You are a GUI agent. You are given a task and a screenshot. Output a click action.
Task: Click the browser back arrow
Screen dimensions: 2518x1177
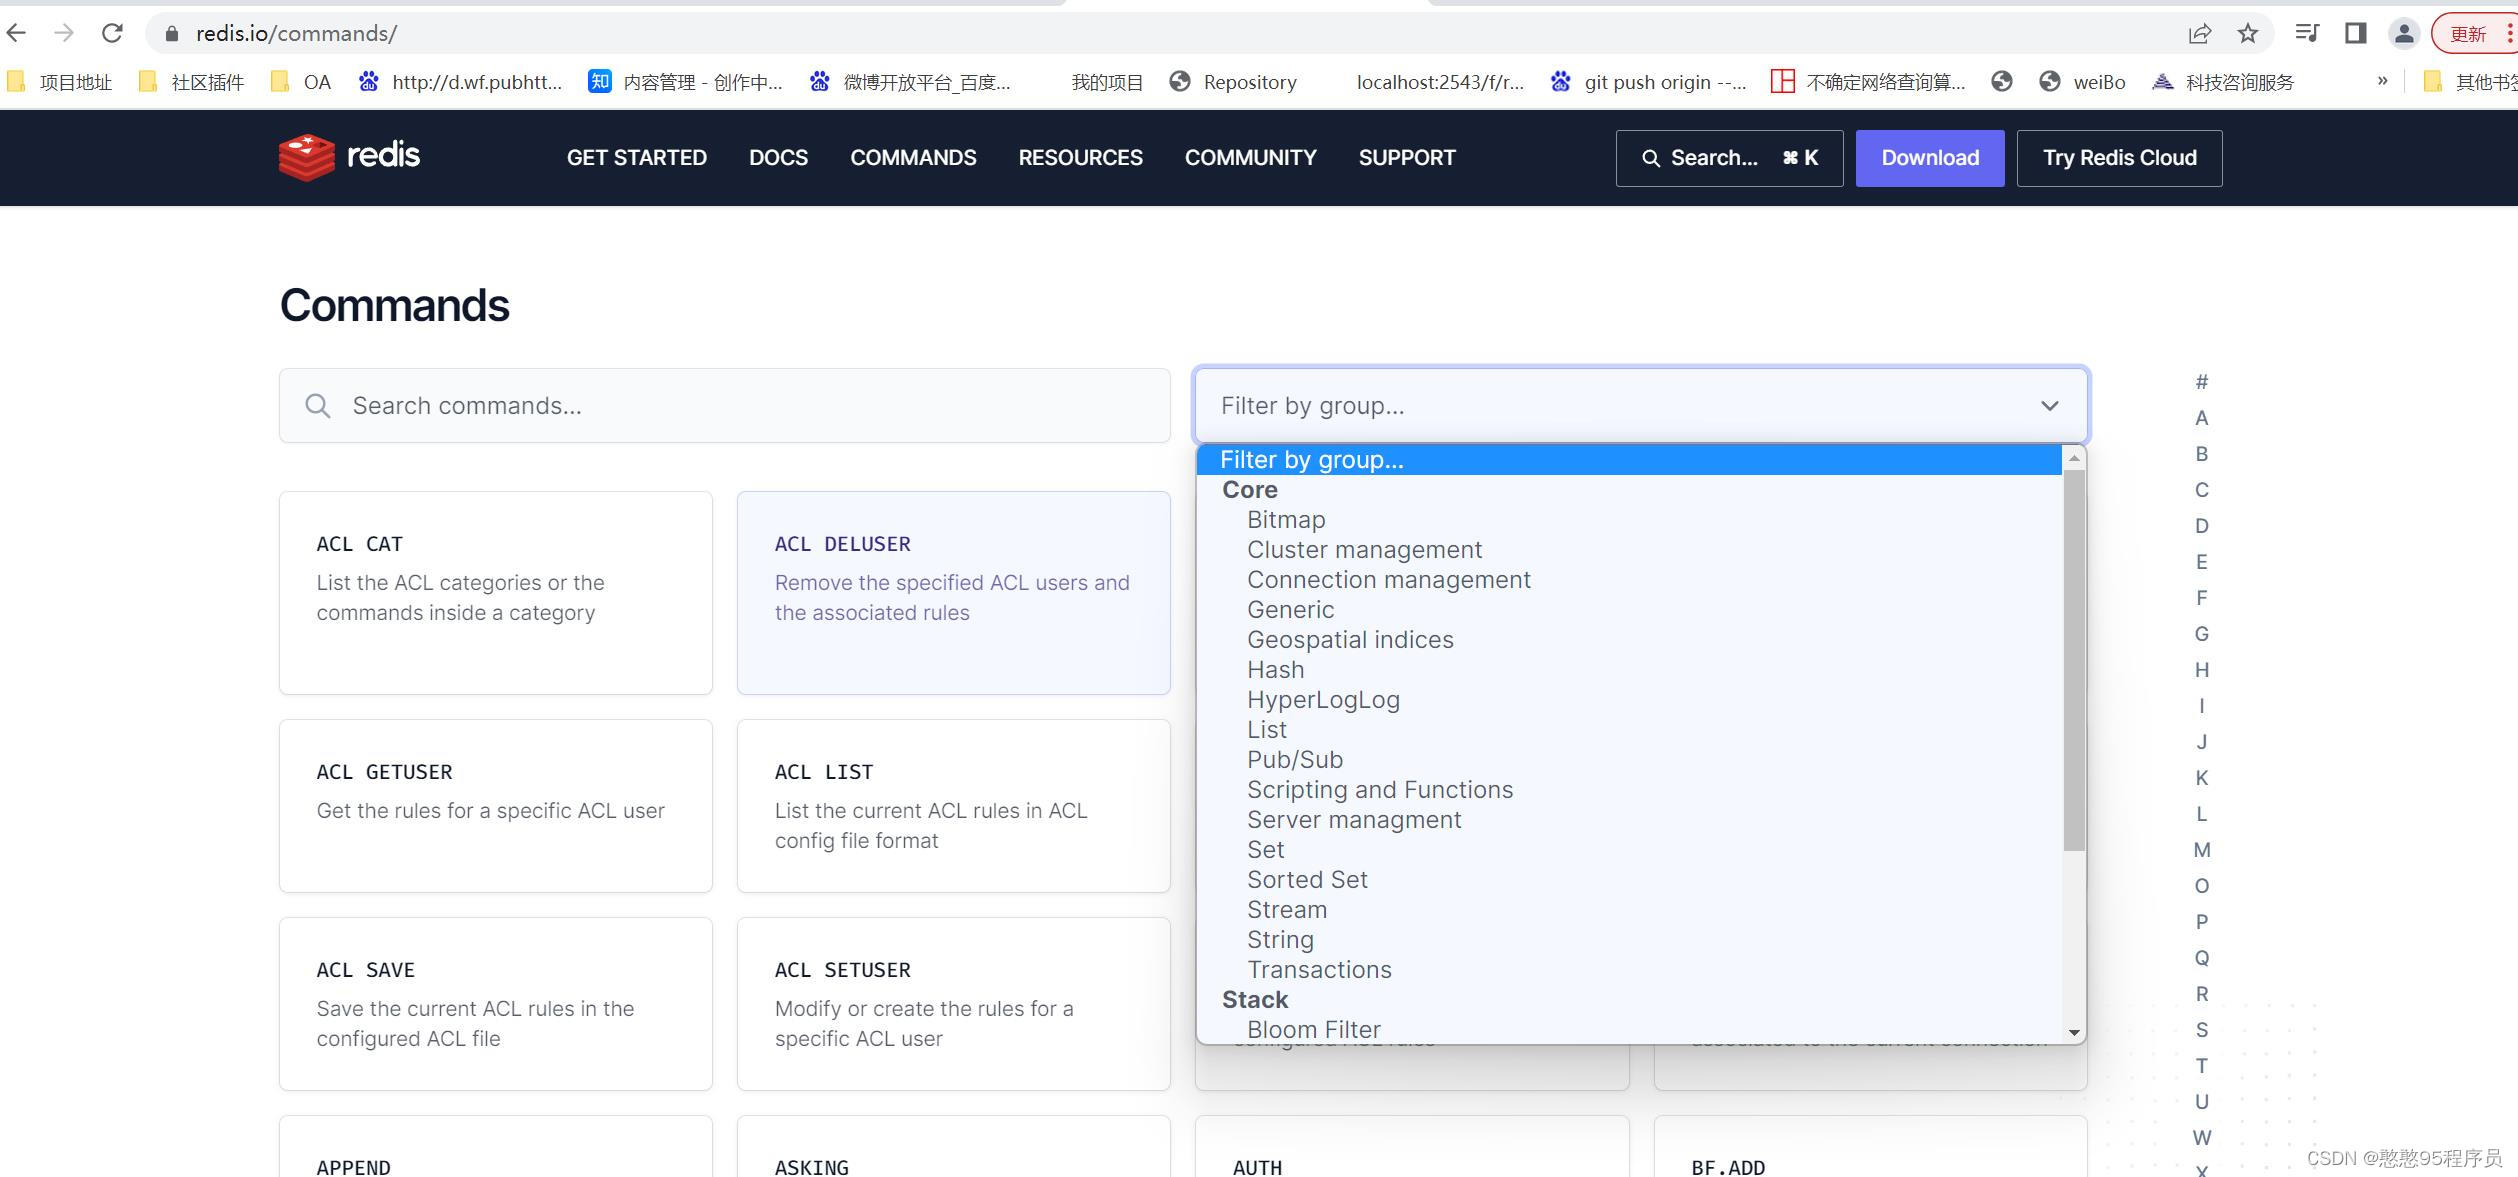[16, 33]
